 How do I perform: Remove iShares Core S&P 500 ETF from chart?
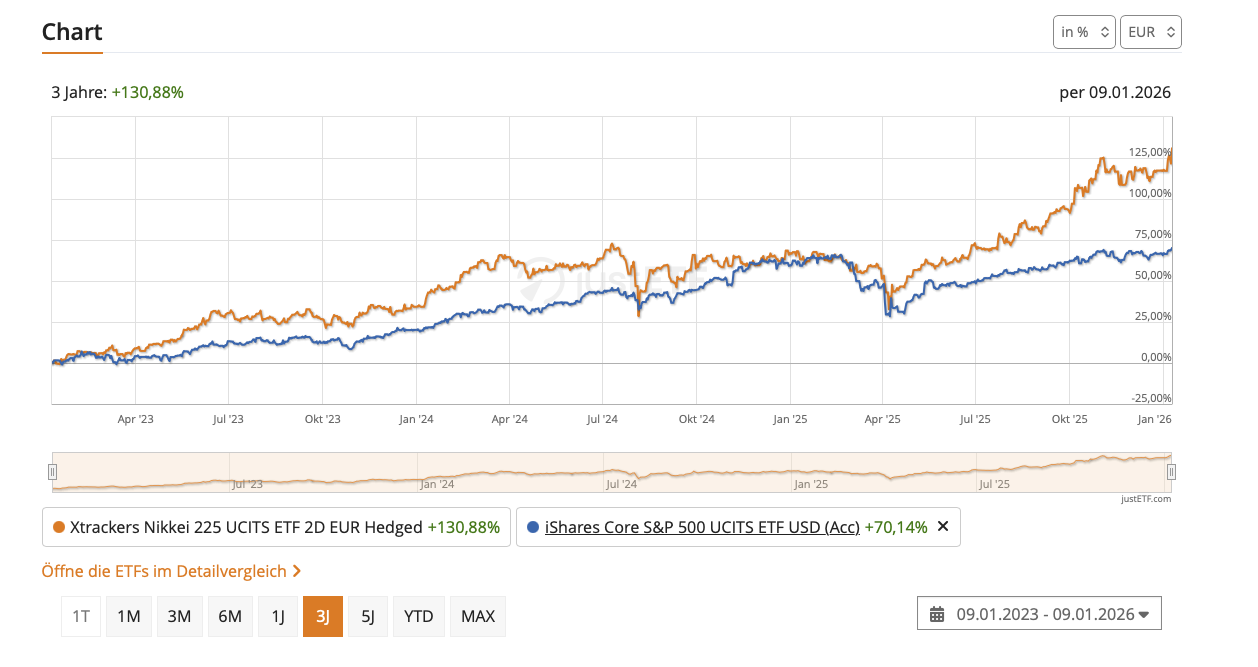pyautogui.click(x=942, y=527)
